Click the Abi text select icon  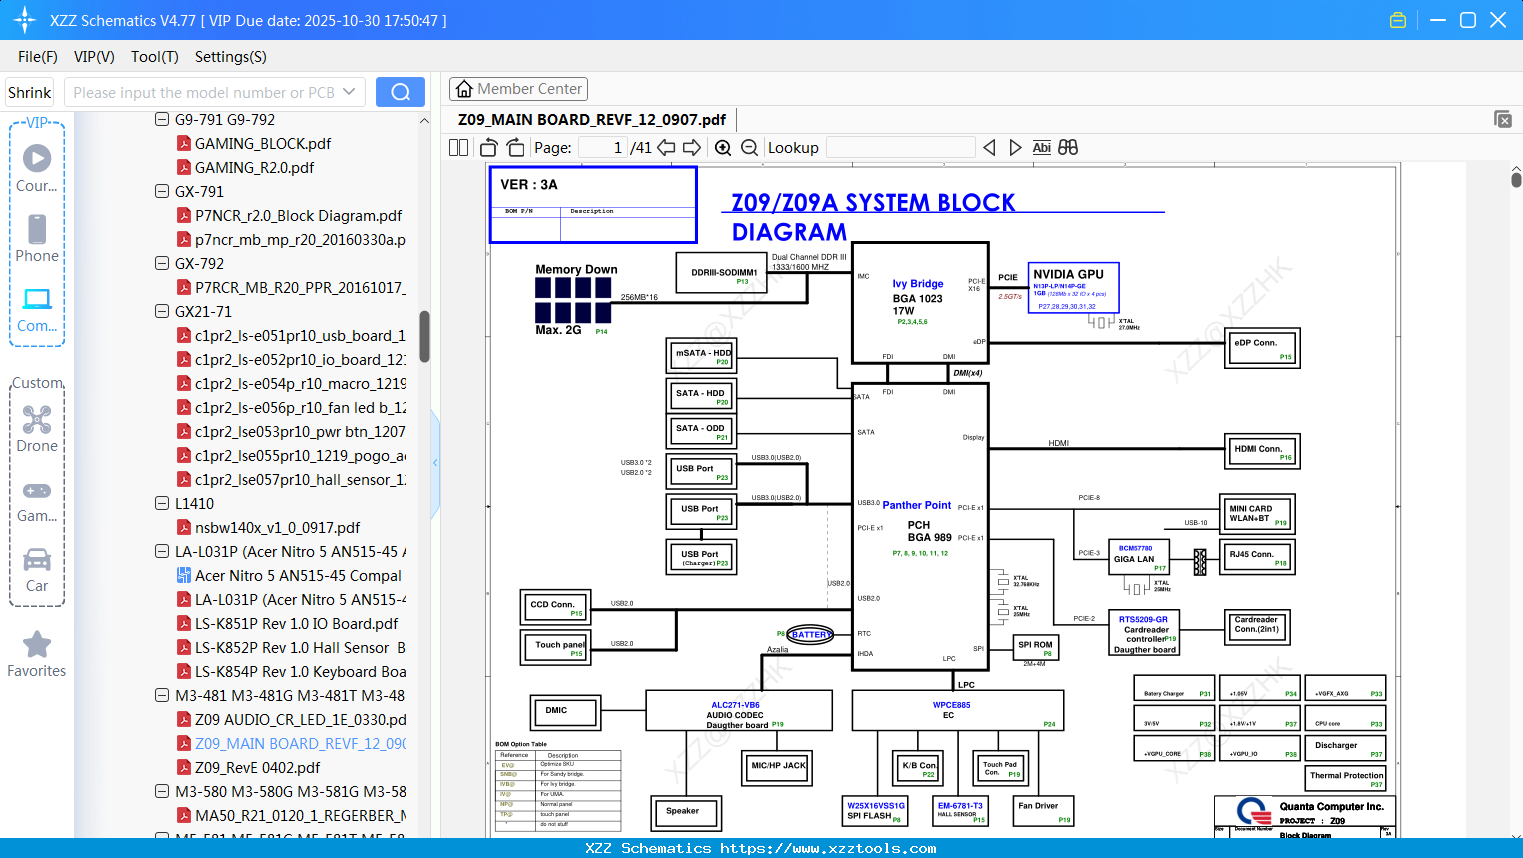1041,148
